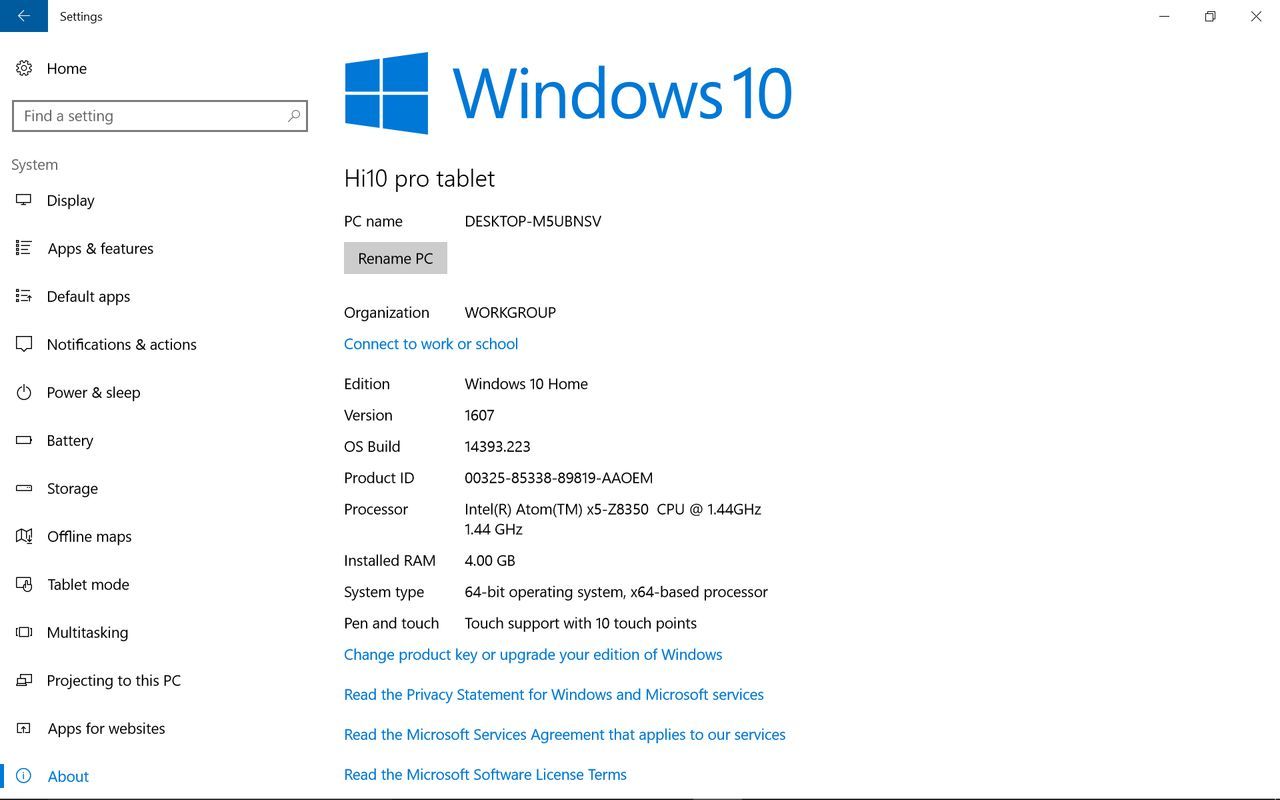
Task: Open Notifications & actions page
Action: tap(121, 344)
